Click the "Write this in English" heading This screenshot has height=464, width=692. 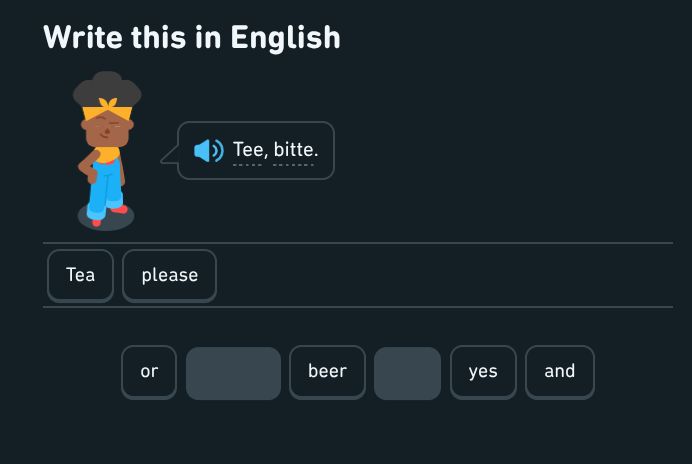pyautogui.click(x=192, y=37)
